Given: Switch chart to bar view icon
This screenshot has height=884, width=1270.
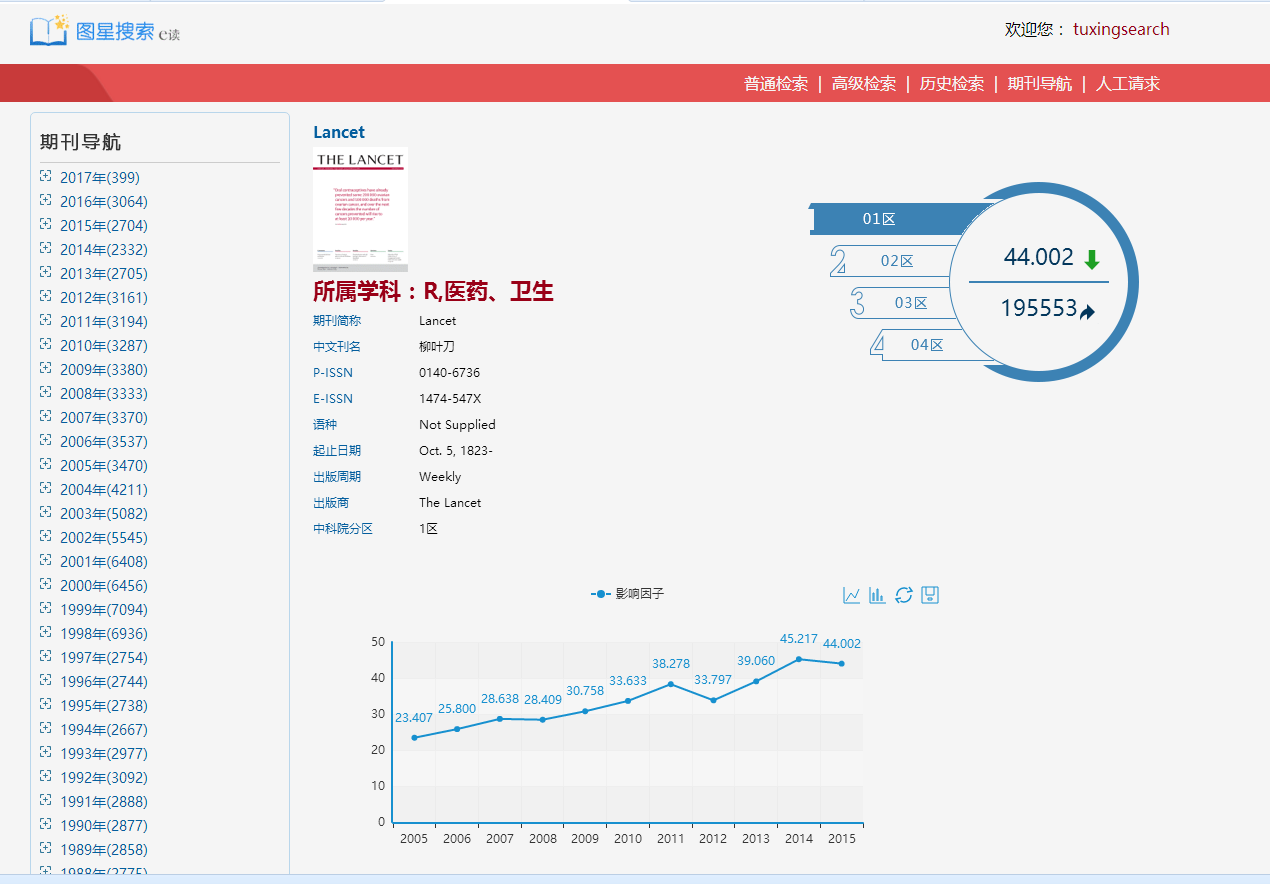Looking at the screenshot, I should pyautogui.click(x=878, y=595).
